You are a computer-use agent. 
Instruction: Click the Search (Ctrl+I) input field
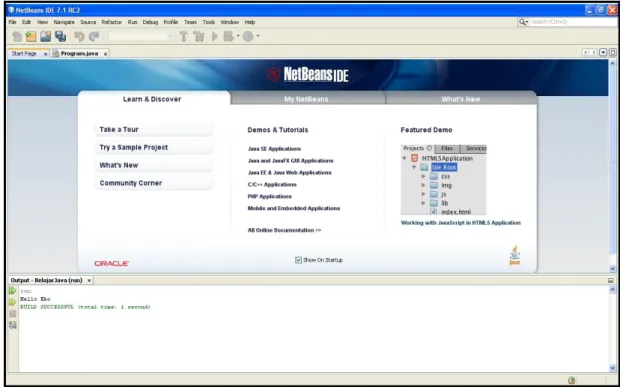coord(573,22)
